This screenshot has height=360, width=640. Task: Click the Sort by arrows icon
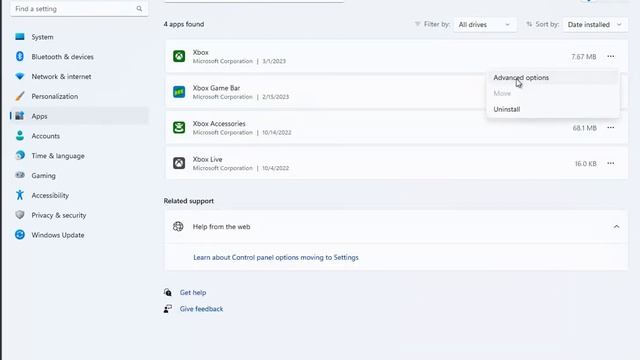[529, 24]
